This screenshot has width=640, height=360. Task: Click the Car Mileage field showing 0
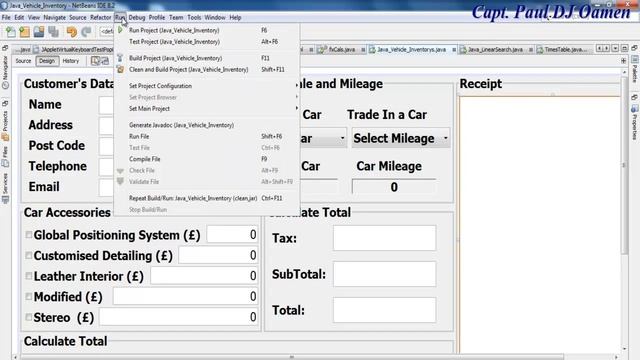pyautogui.click(x=393, y=187)
